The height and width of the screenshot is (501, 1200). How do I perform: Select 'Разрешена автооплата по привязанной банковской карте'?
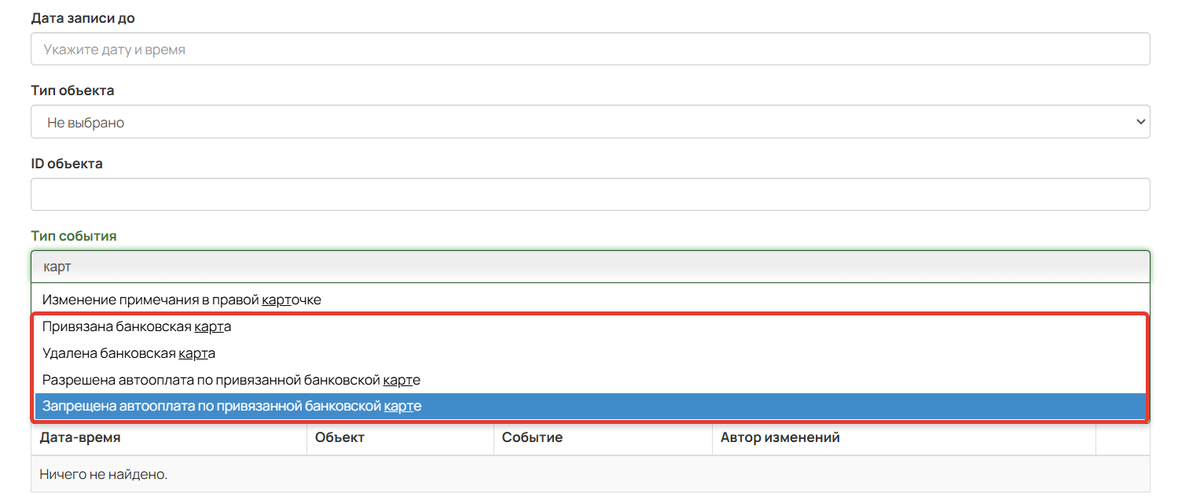[x=590, y=380]
